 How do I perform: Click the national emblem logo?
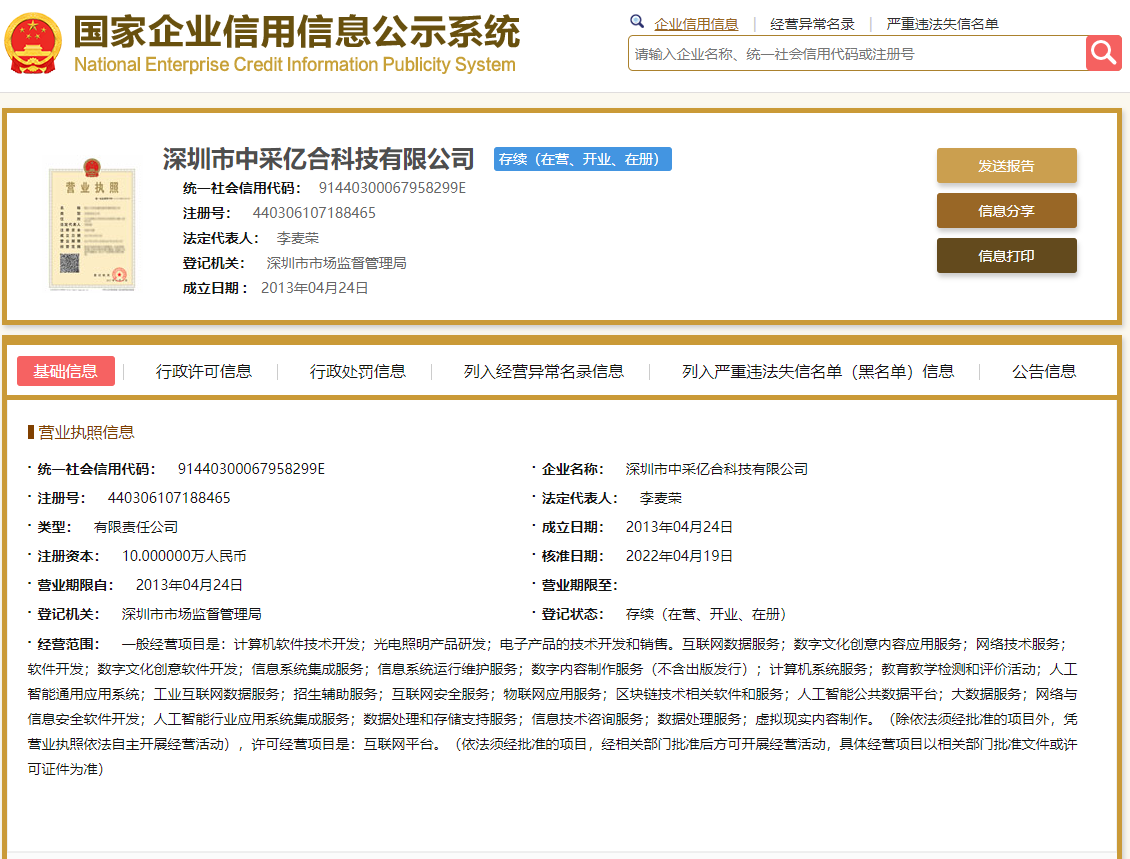pyautogui.click(x=33, y=45)
